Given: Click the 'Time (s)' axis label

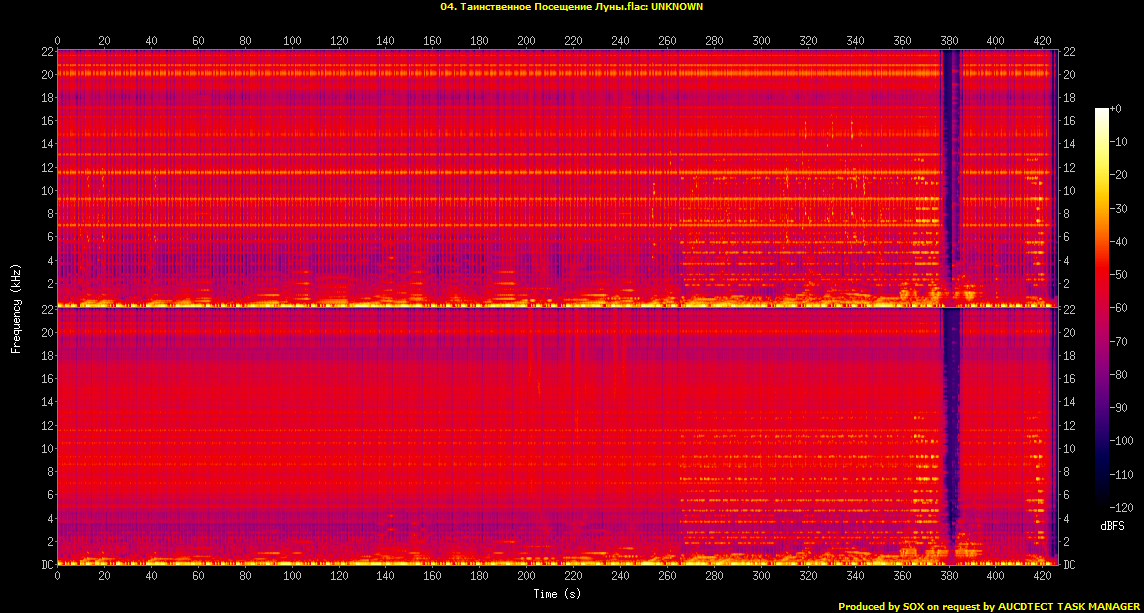Looking at the screenshot, I should [x=557, y=594].
